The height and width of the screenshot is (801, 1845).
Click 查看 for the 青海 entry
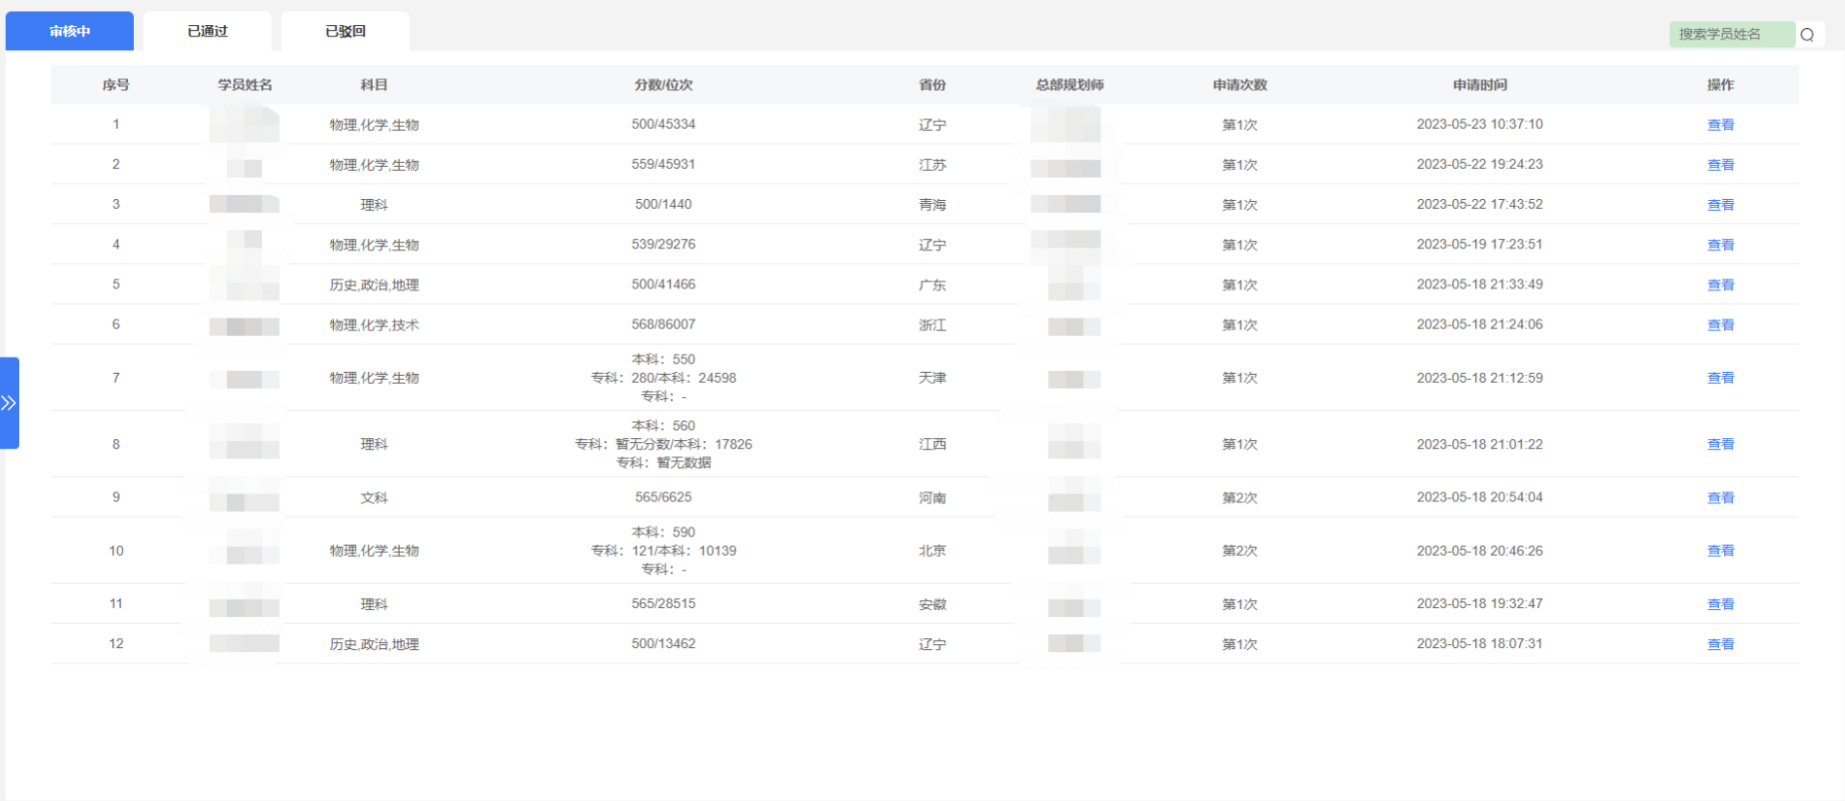click(1720, 205)
